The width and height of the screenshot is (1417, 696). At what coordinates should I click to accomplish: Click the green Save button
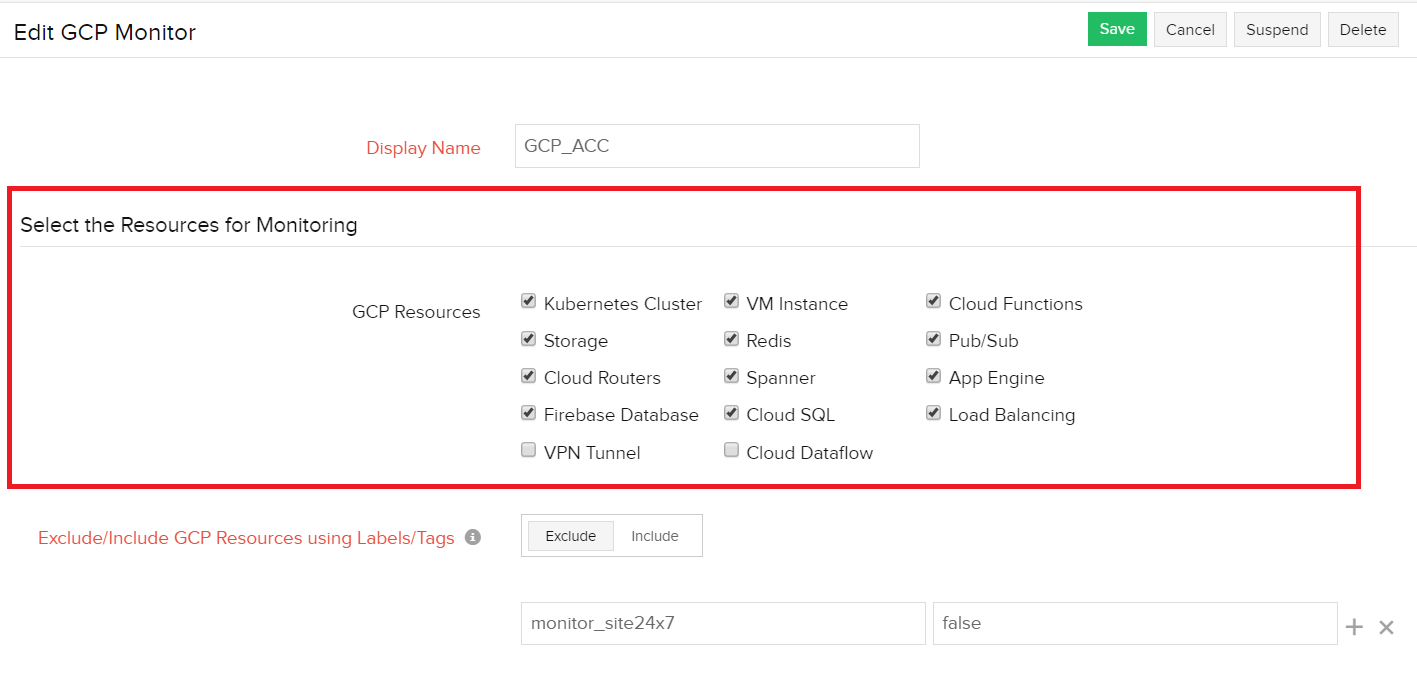(x=1117, y=29)
